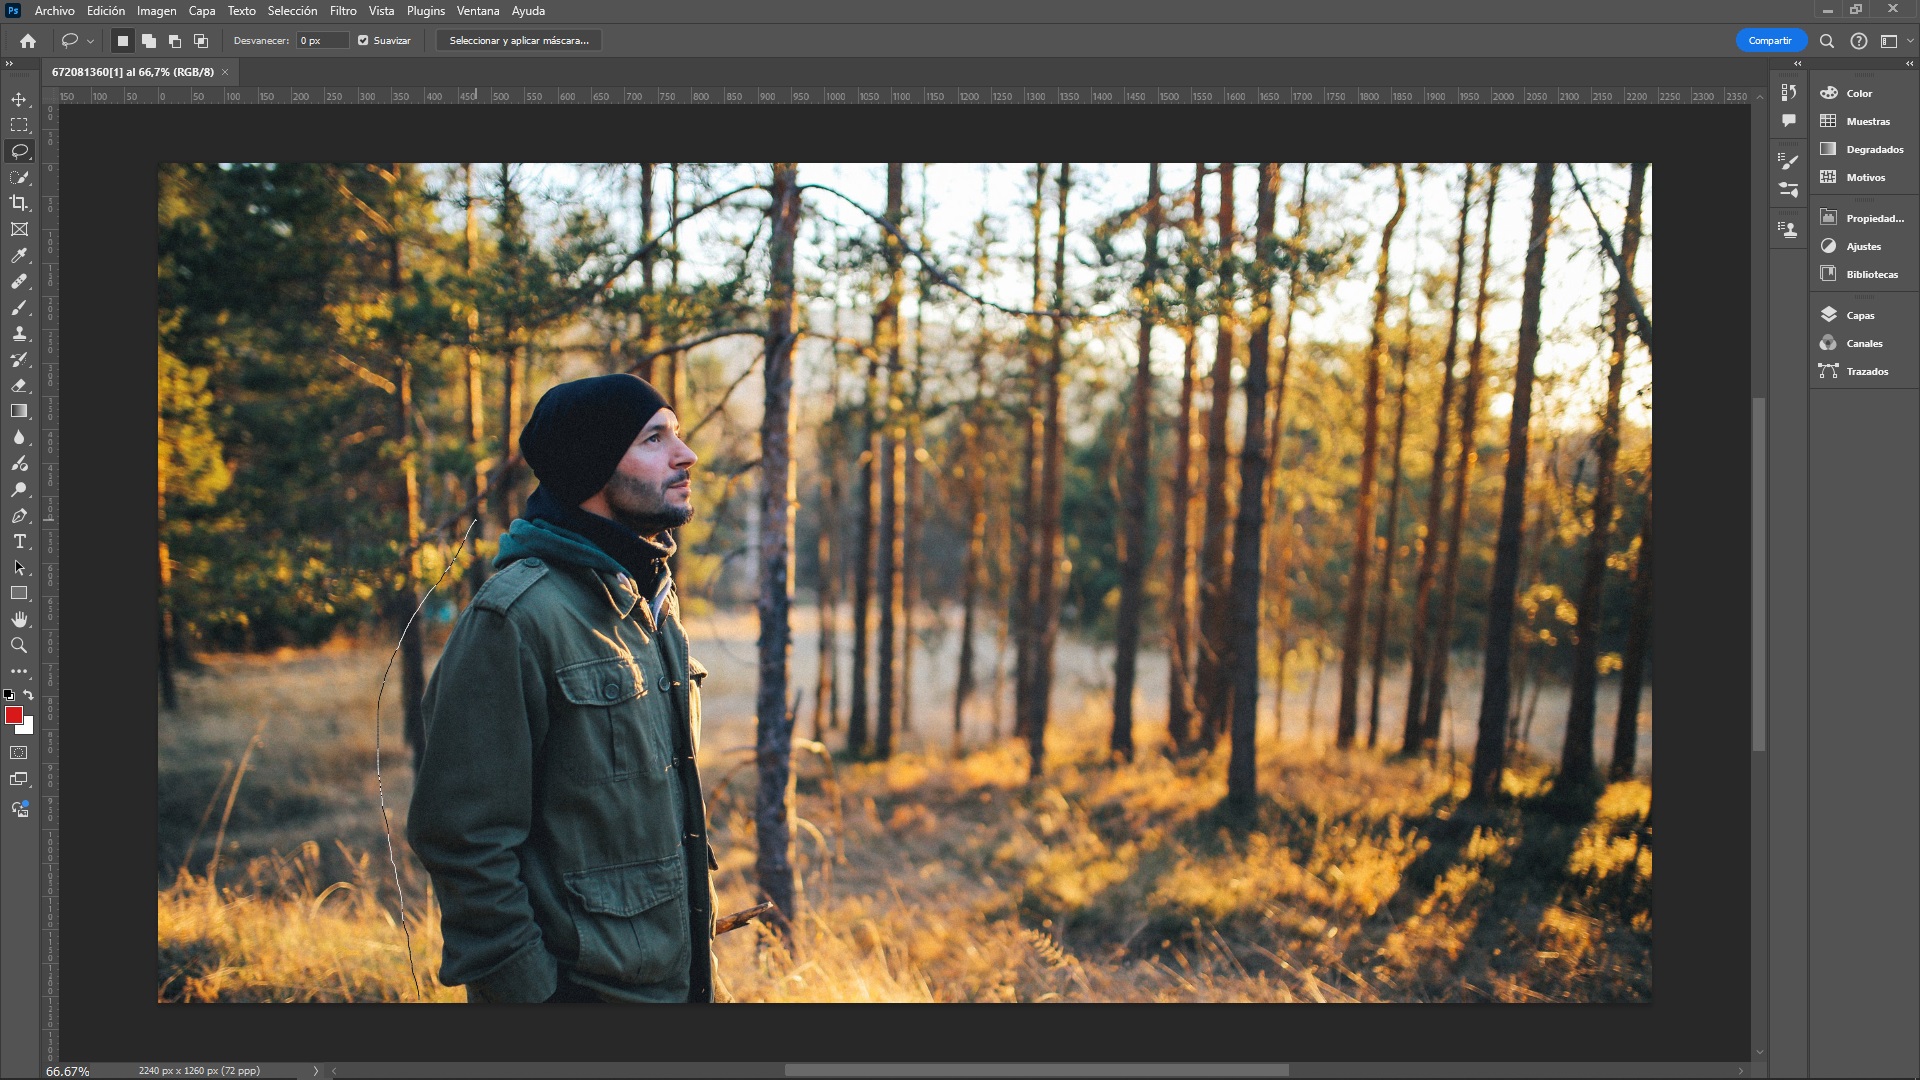This screenshot has height=1080, width=1920.
Task: Click red foreground color swatch
Action: tap(13, 714)
